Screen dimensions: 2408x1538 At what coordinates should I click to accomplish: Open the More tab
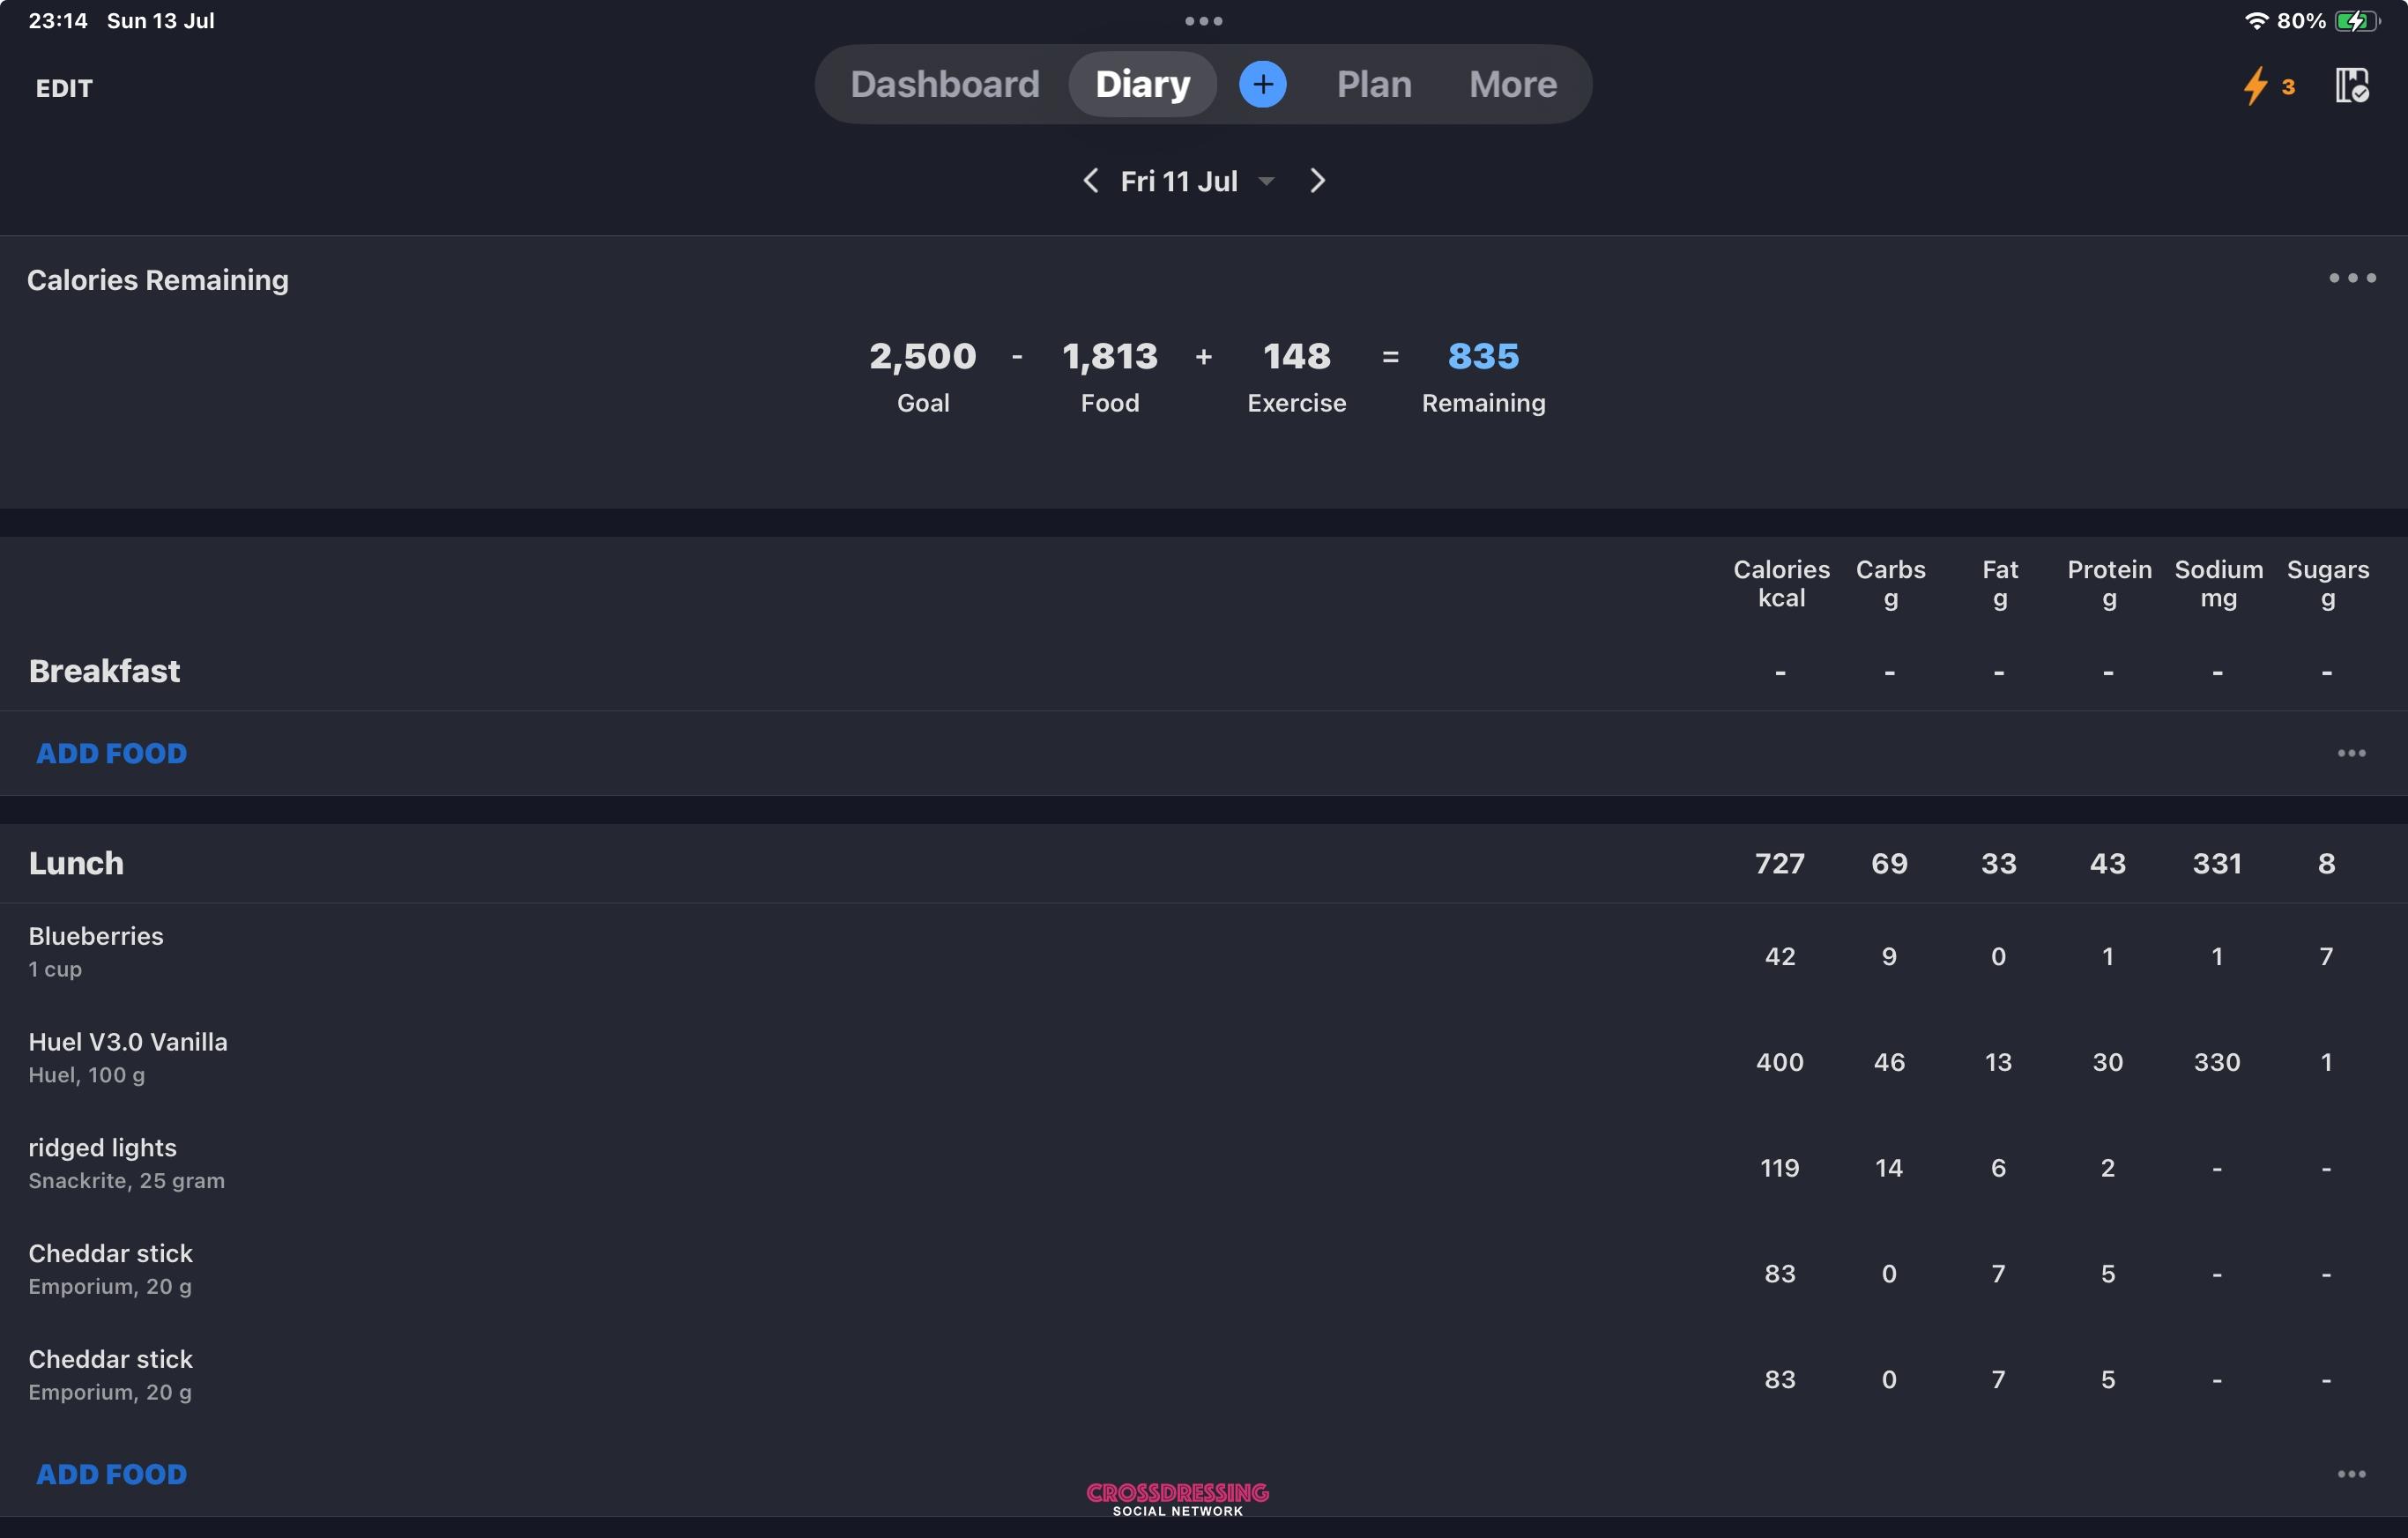click(1512, 84)
